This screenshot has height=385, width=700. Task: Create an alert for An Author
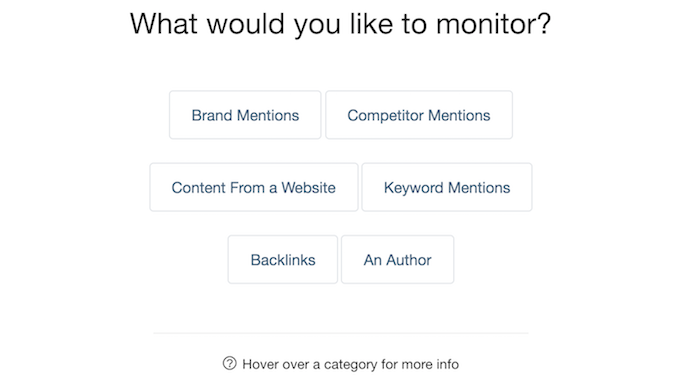pyautogui.click(x=397, y=259)
